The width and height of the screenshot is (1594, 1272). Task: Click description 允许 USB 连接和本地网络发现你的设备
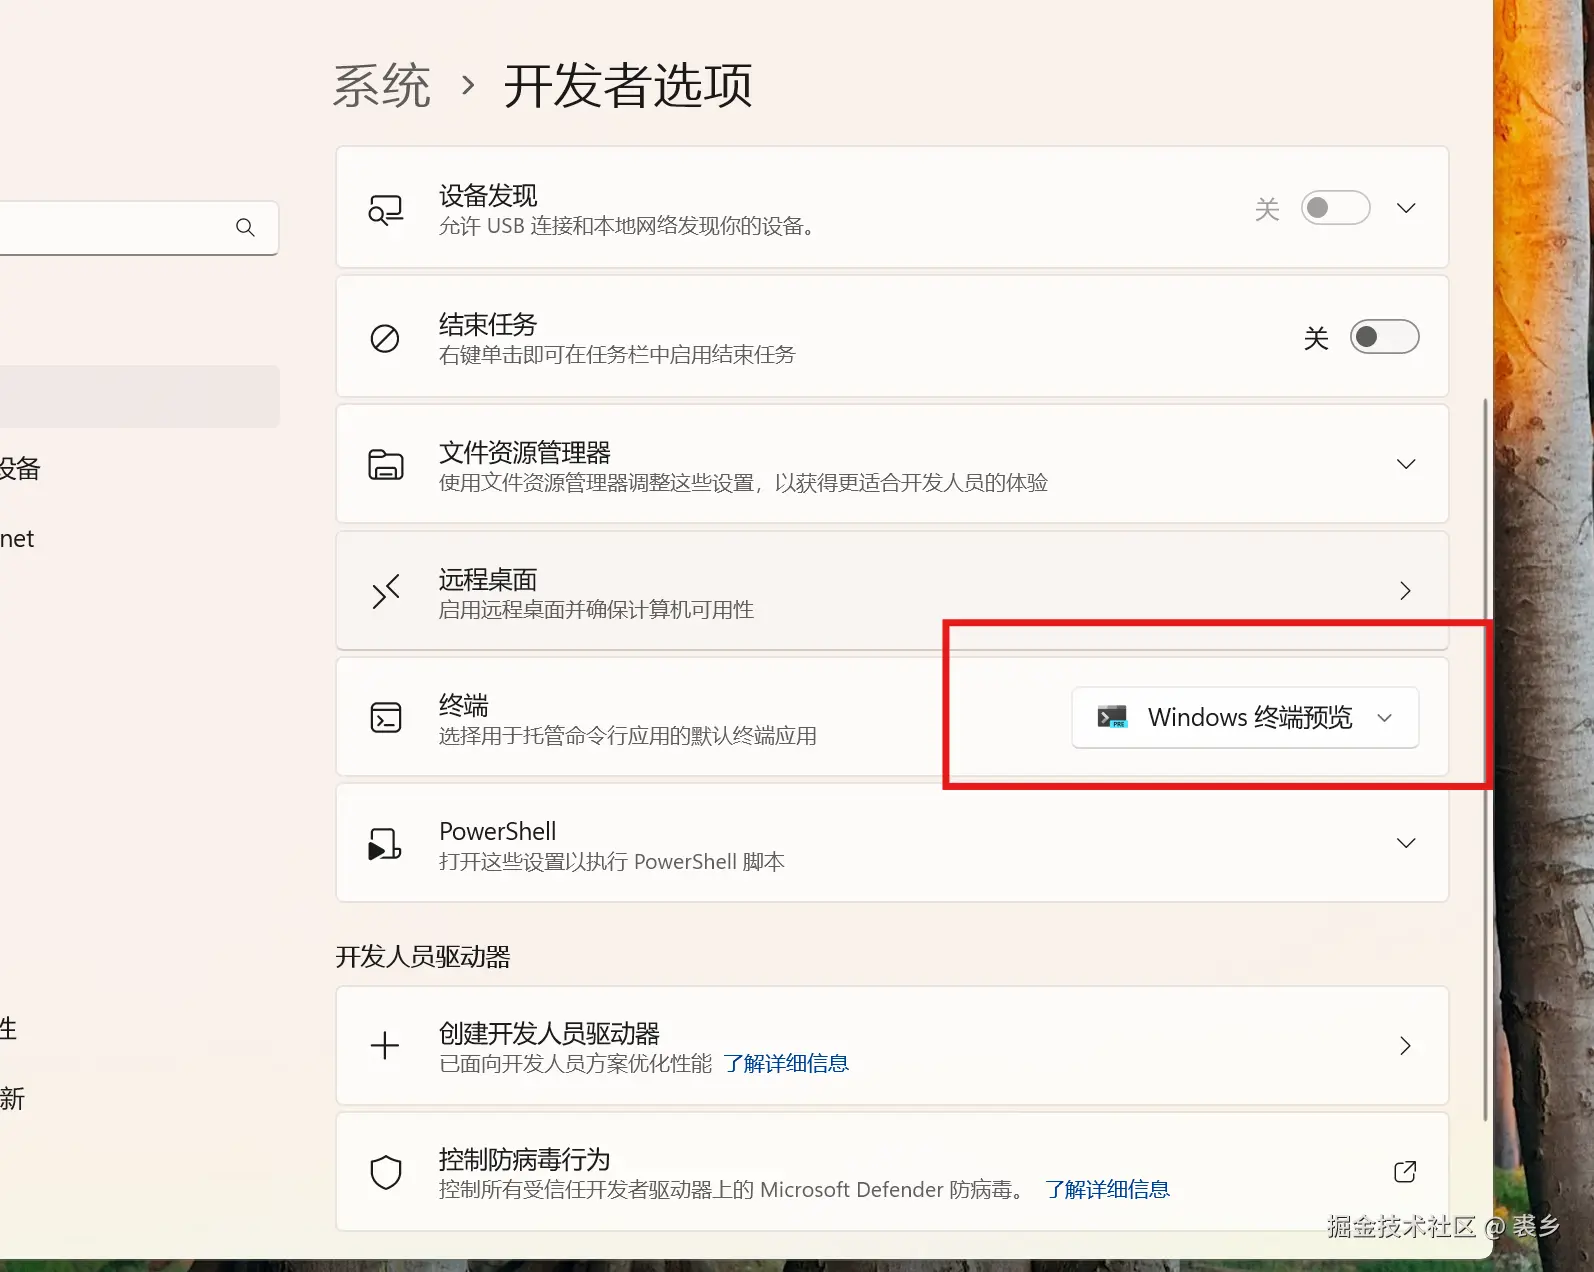click(627, 226)
